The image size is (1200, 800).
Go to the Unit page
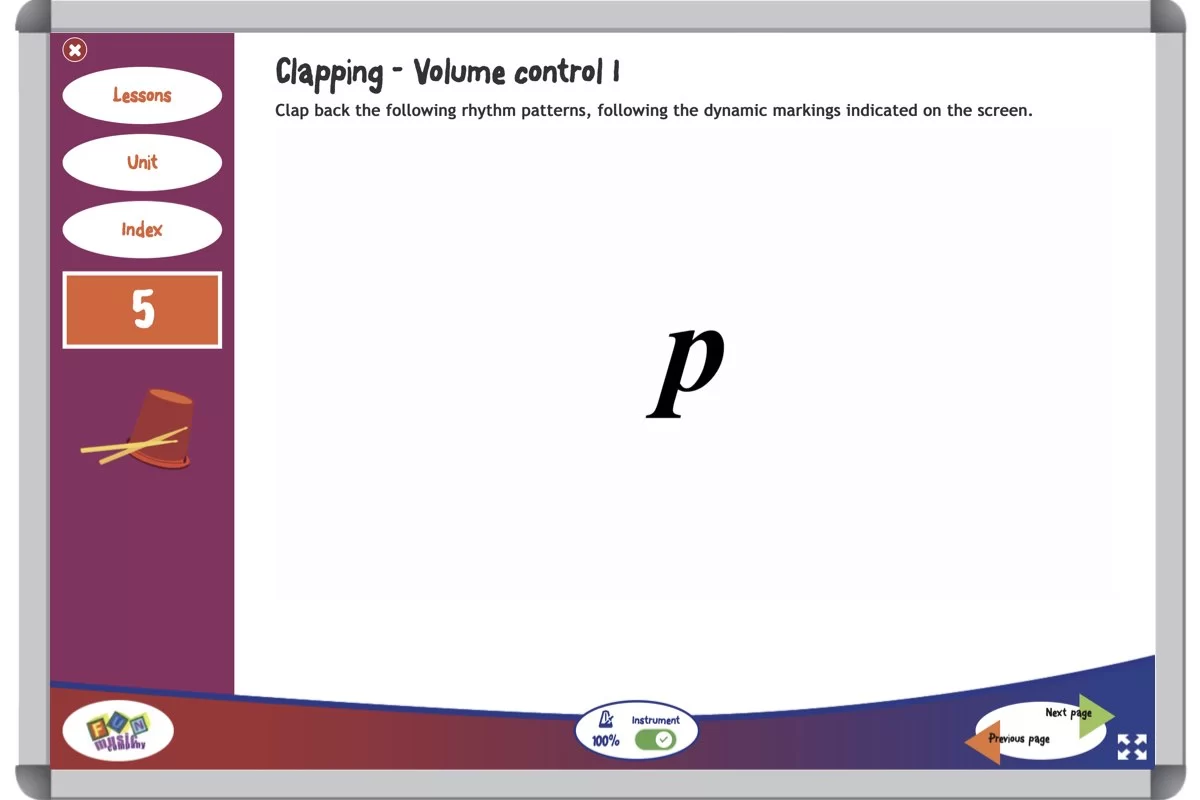click(142, 162)
